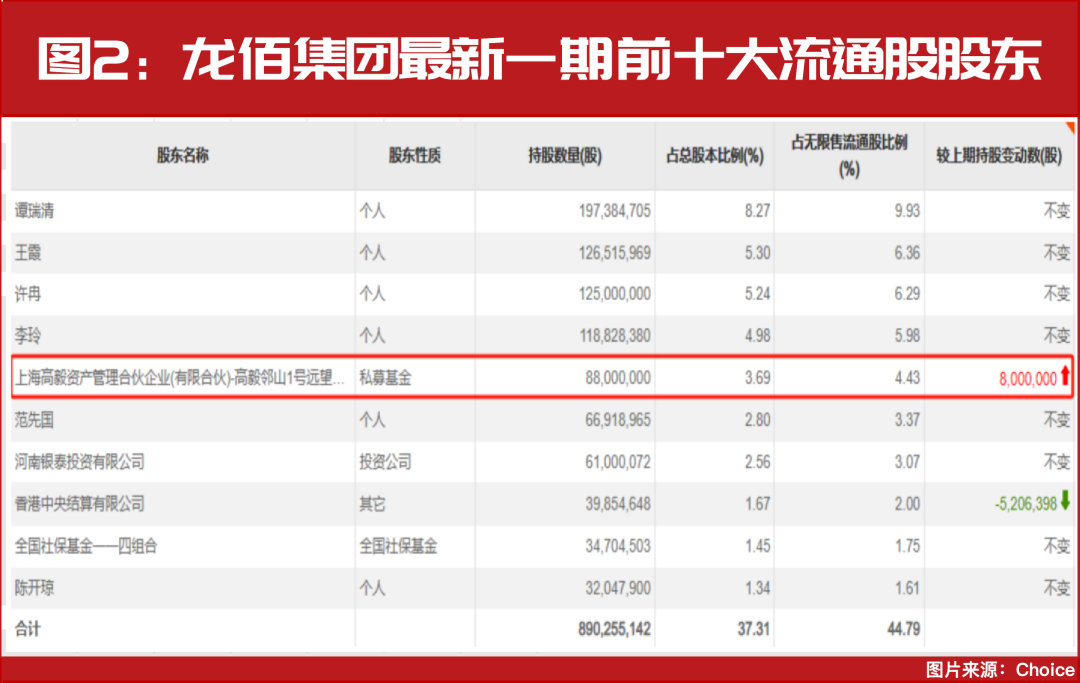Select the 上海高毅资产管理合伙企业 shareholder row name
This screenshot has height=683, width=1080.
180,377
